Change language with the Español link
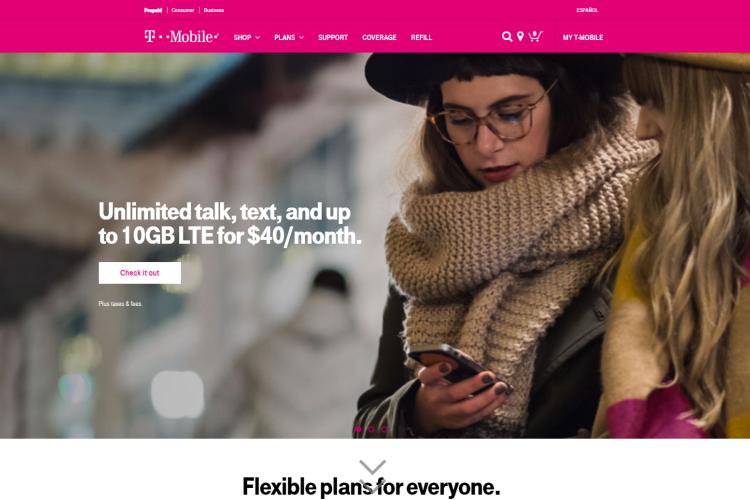The height and width of the screenshot is (500, 750). point(587,10)
